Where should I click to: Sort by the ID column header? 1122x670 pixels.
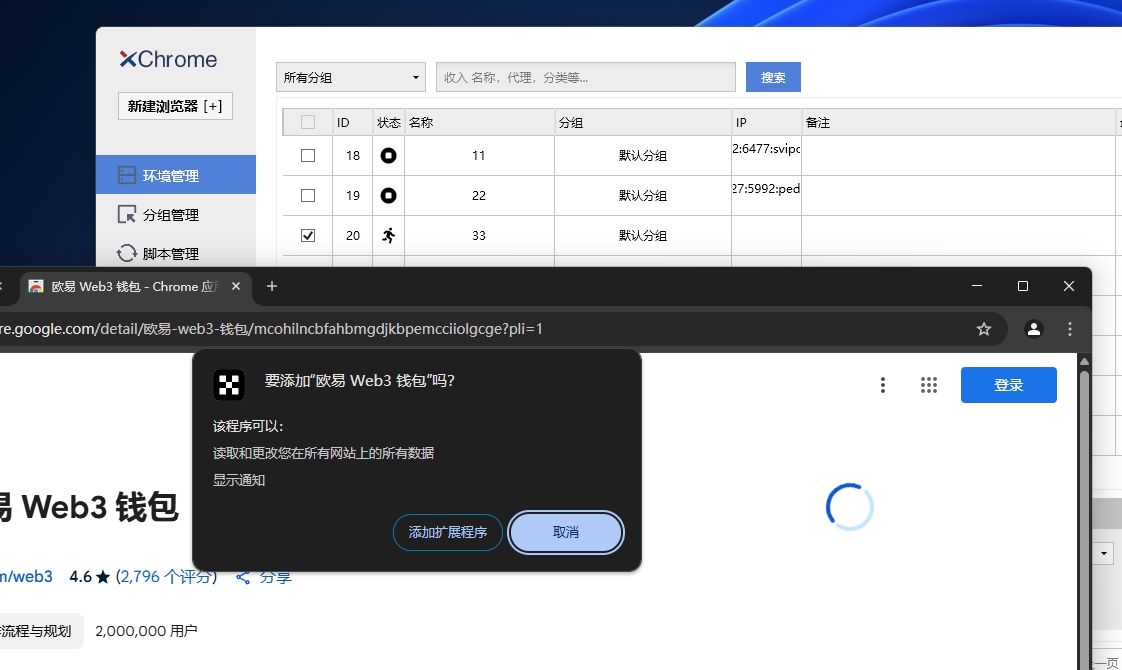[353, 122]
